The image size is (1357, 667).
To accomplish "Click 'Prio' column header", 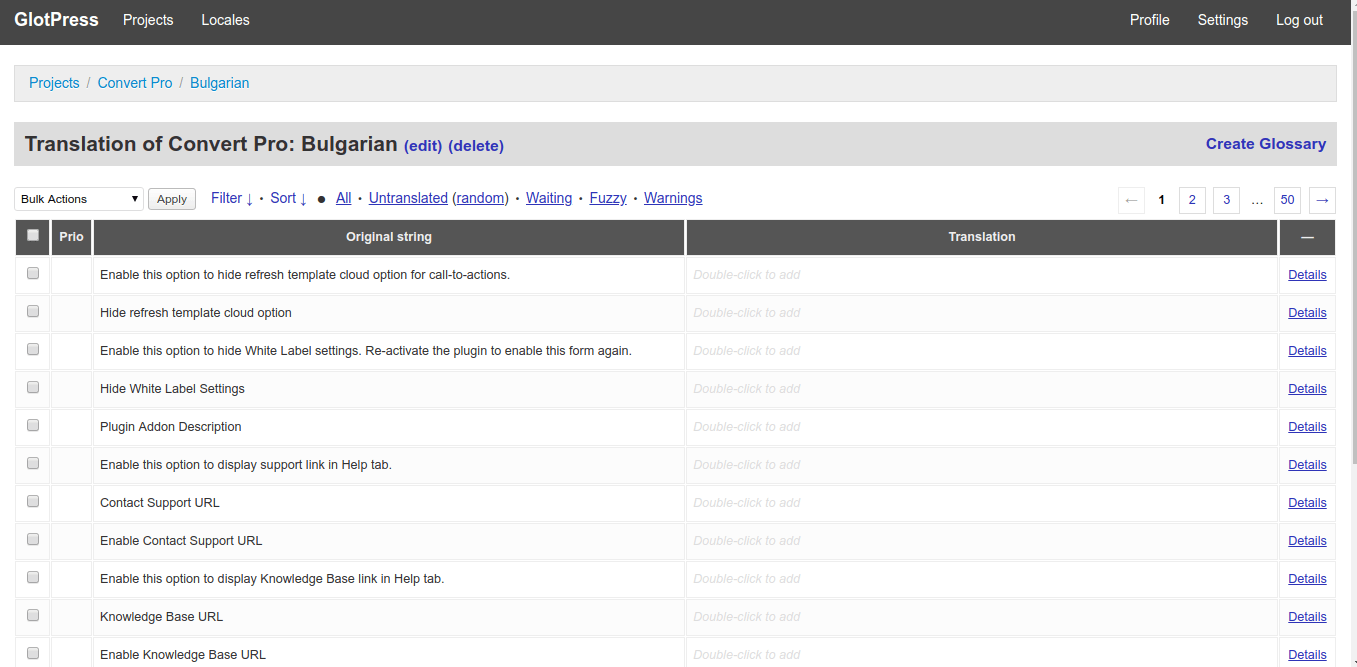I will pyautogui.click(x=72, y=237).
